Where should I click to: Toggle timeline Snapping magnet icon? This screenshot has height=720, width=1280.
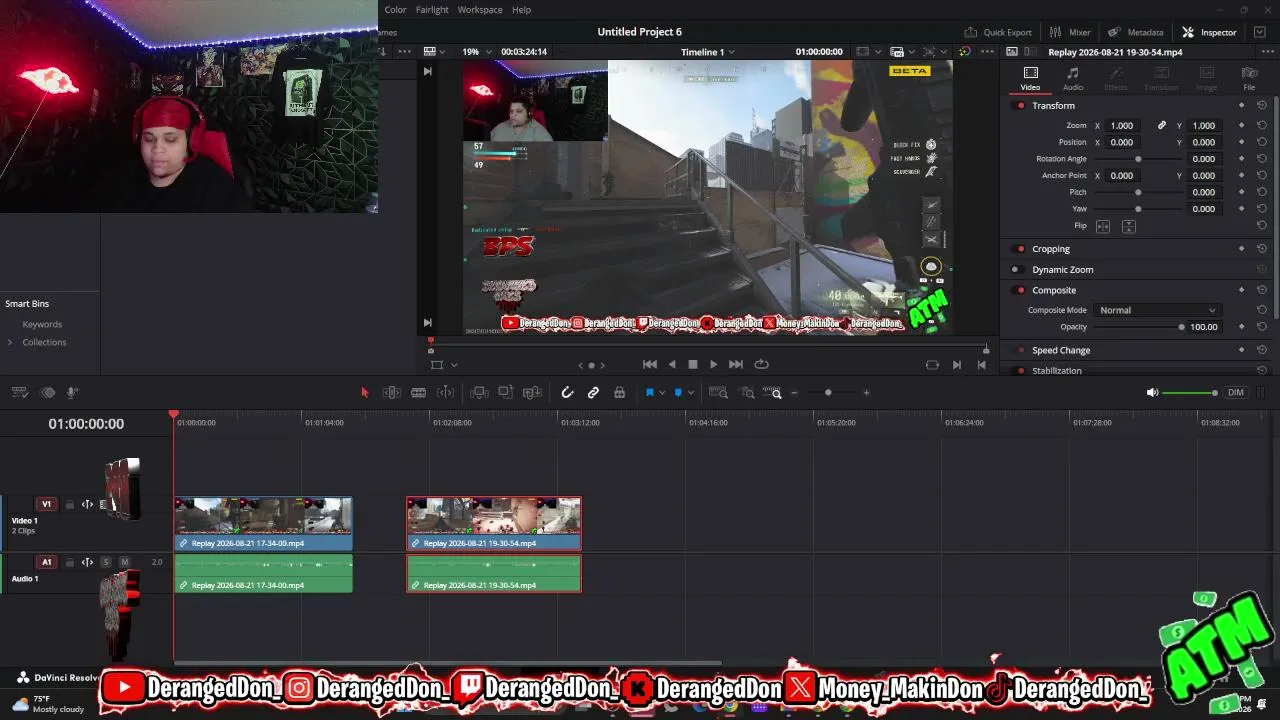pos(567,393)
